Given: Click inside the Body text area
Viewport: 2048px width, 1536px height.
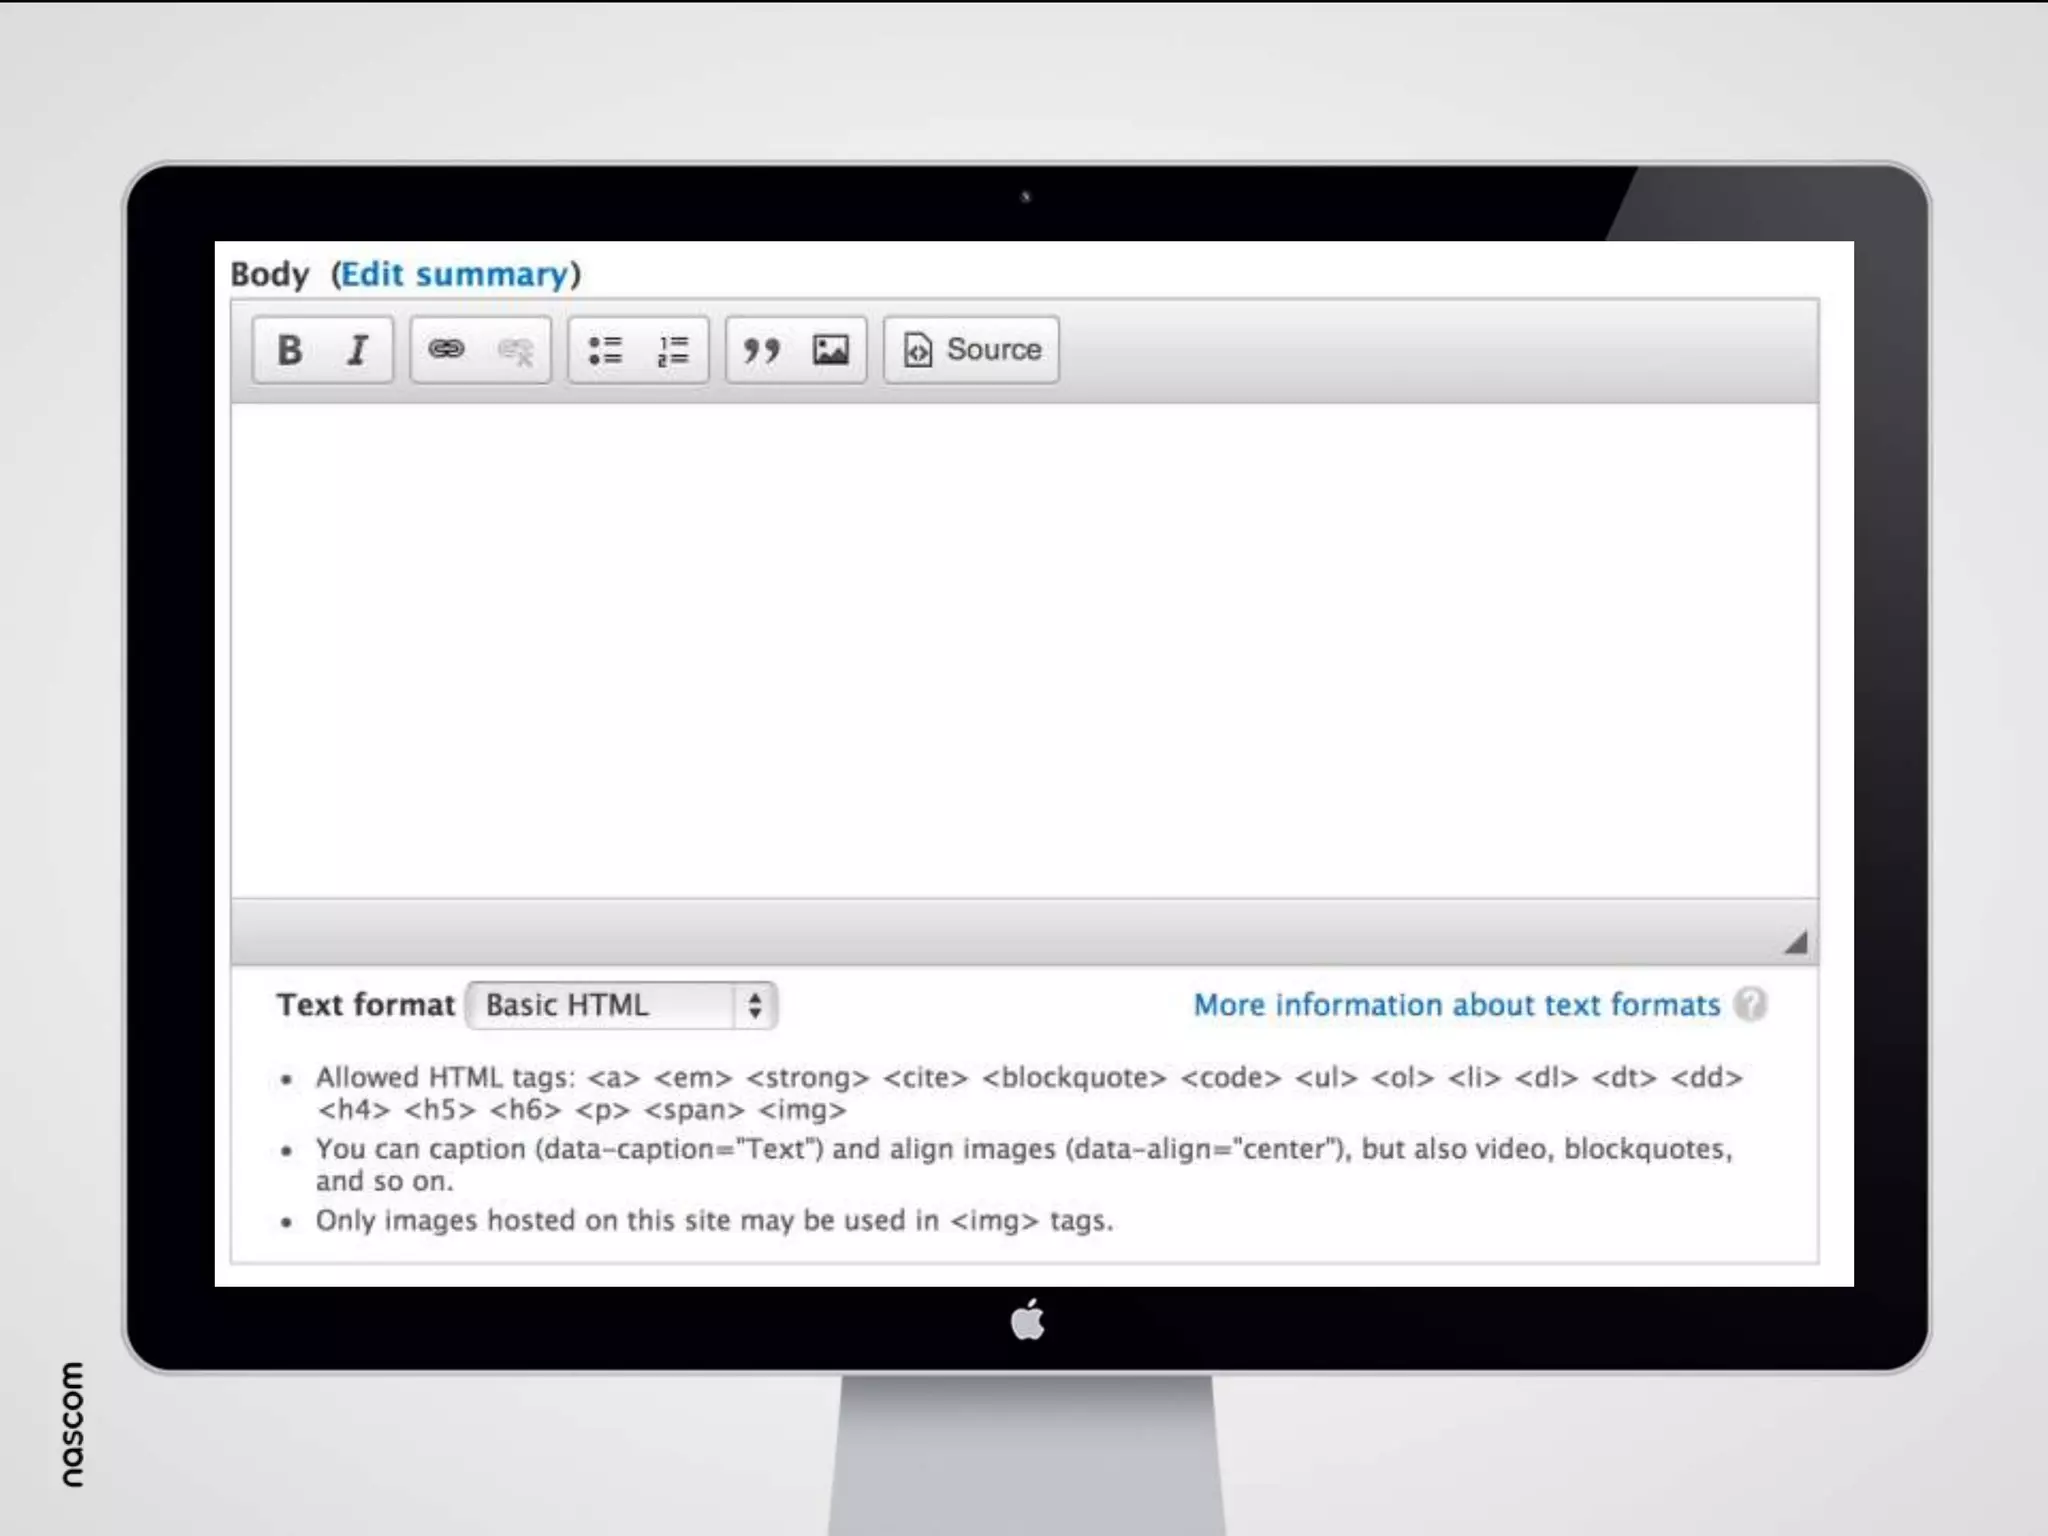Looking at the screenshot, I should tap(1023, 650).
